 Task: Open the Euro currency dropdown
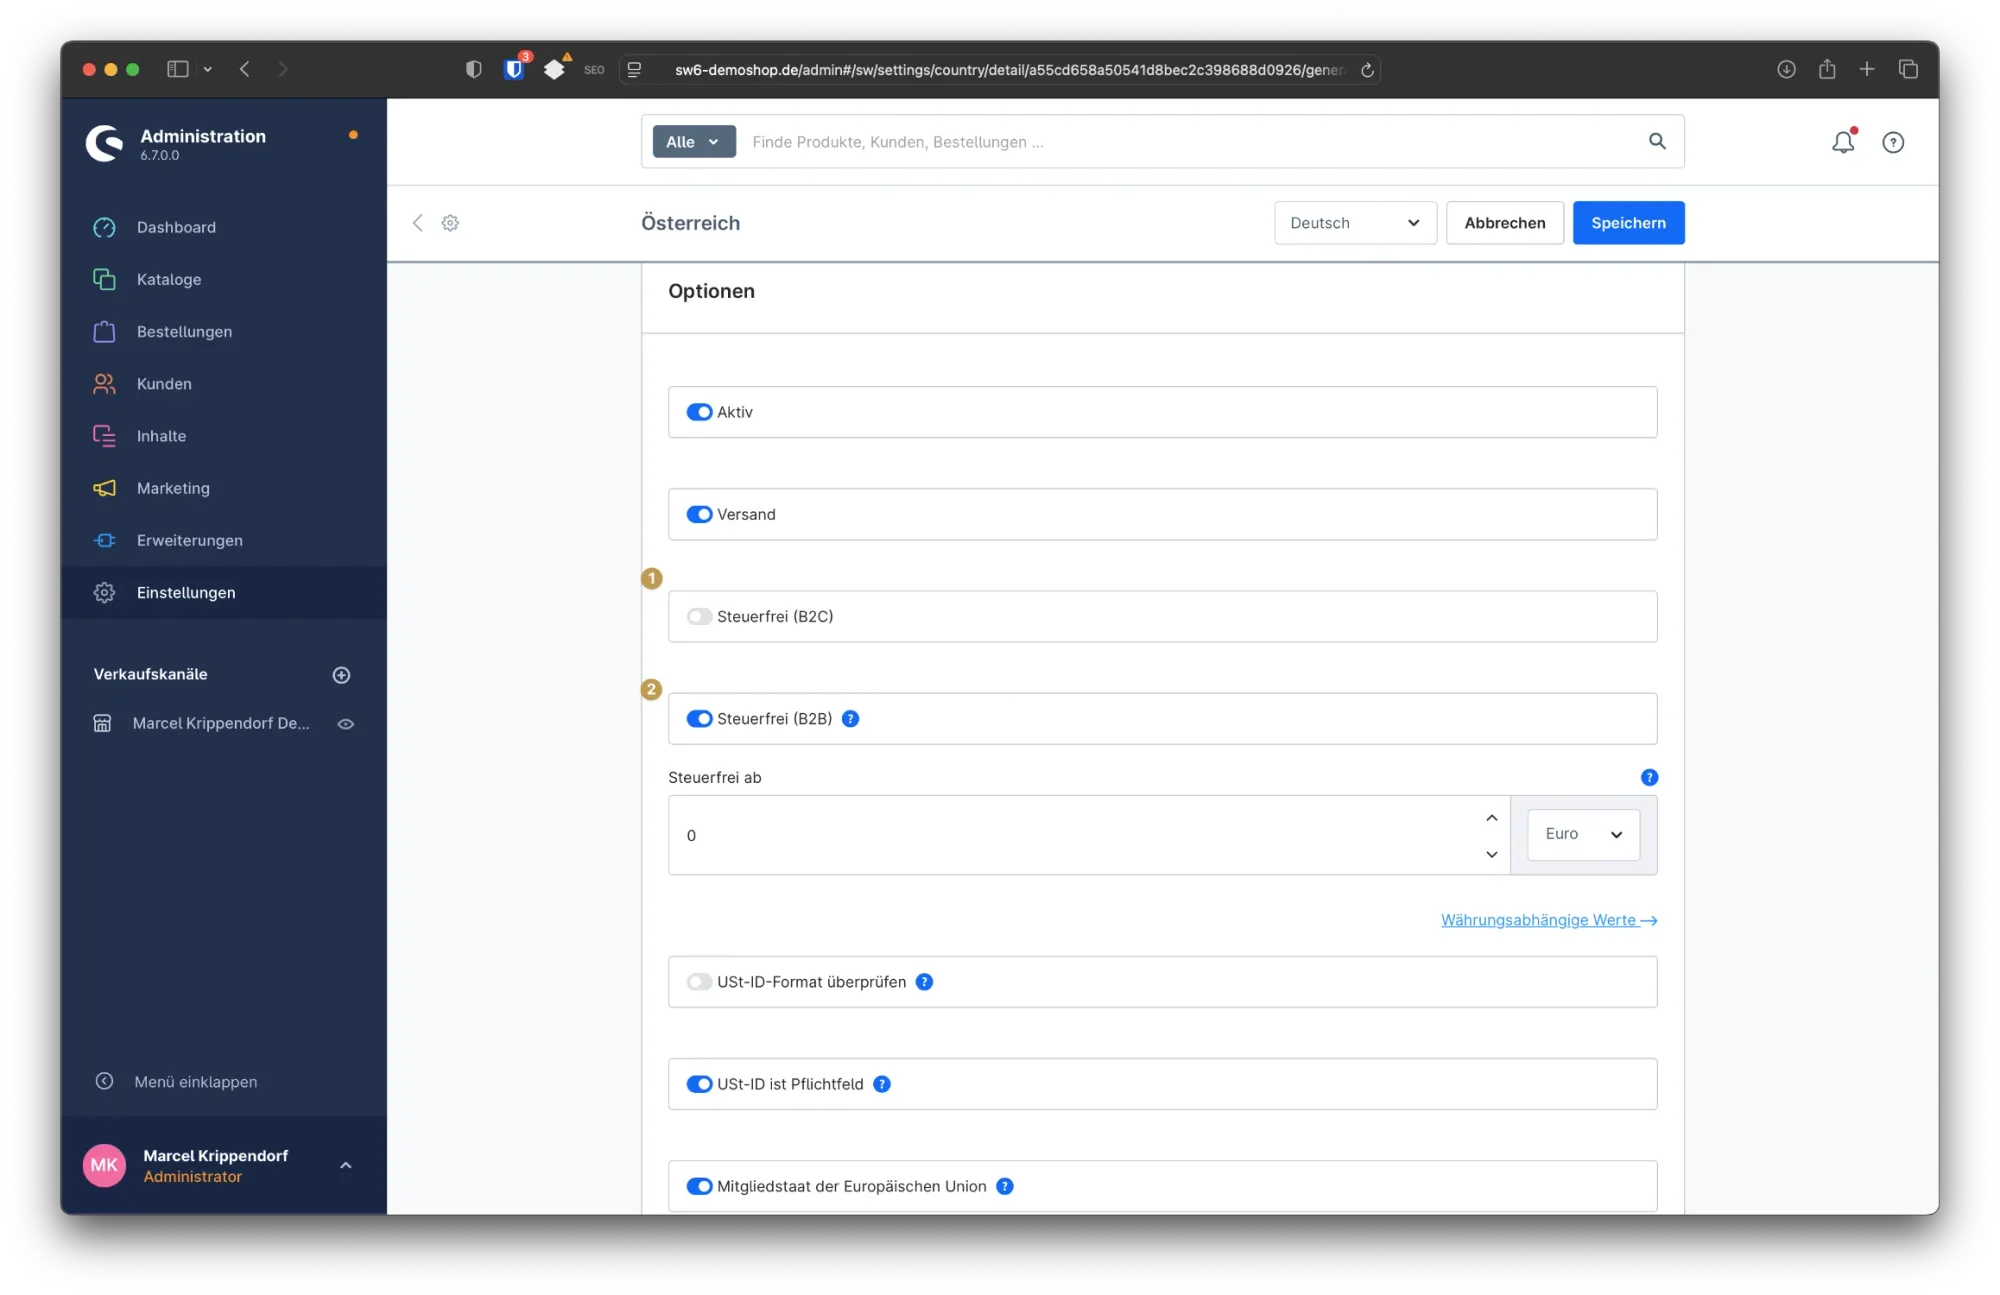[1583, 834]
